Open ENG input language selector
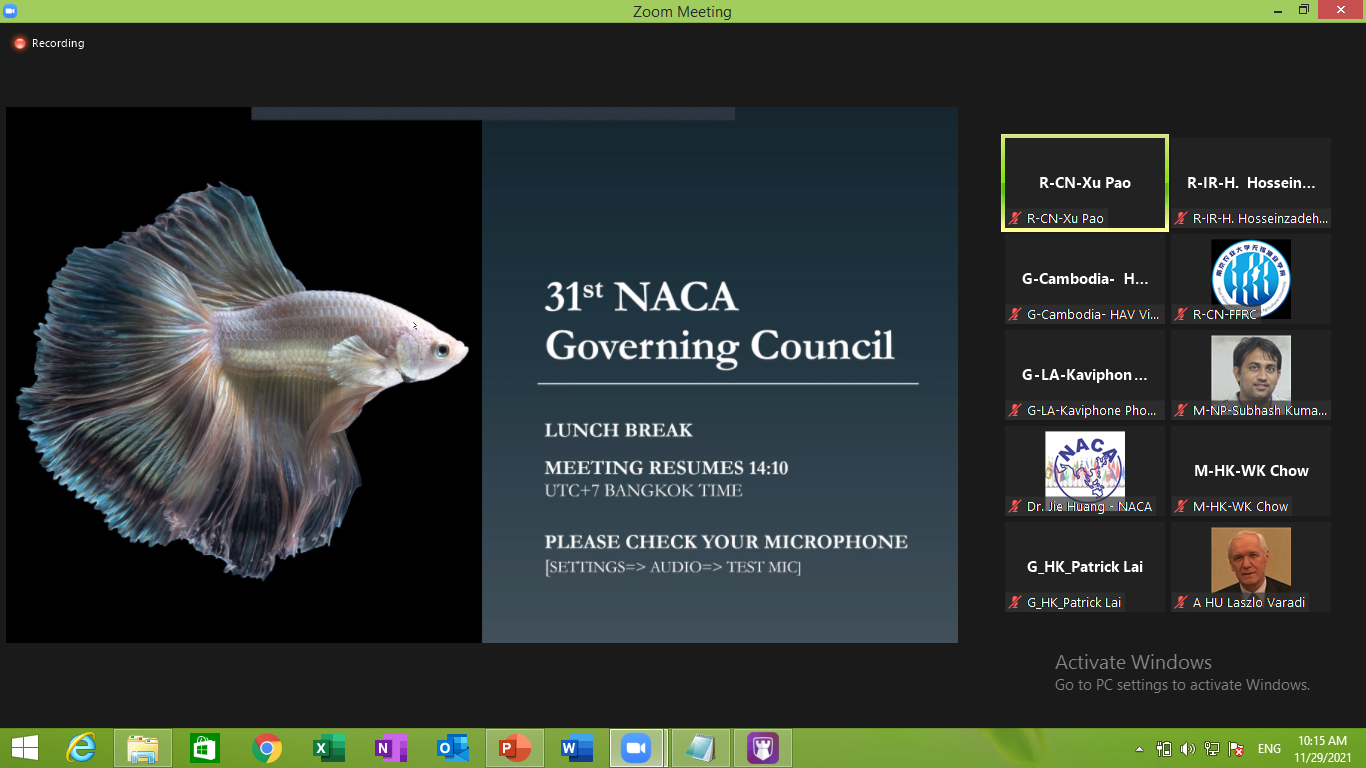1366x768 pixels. [1269, 749]
